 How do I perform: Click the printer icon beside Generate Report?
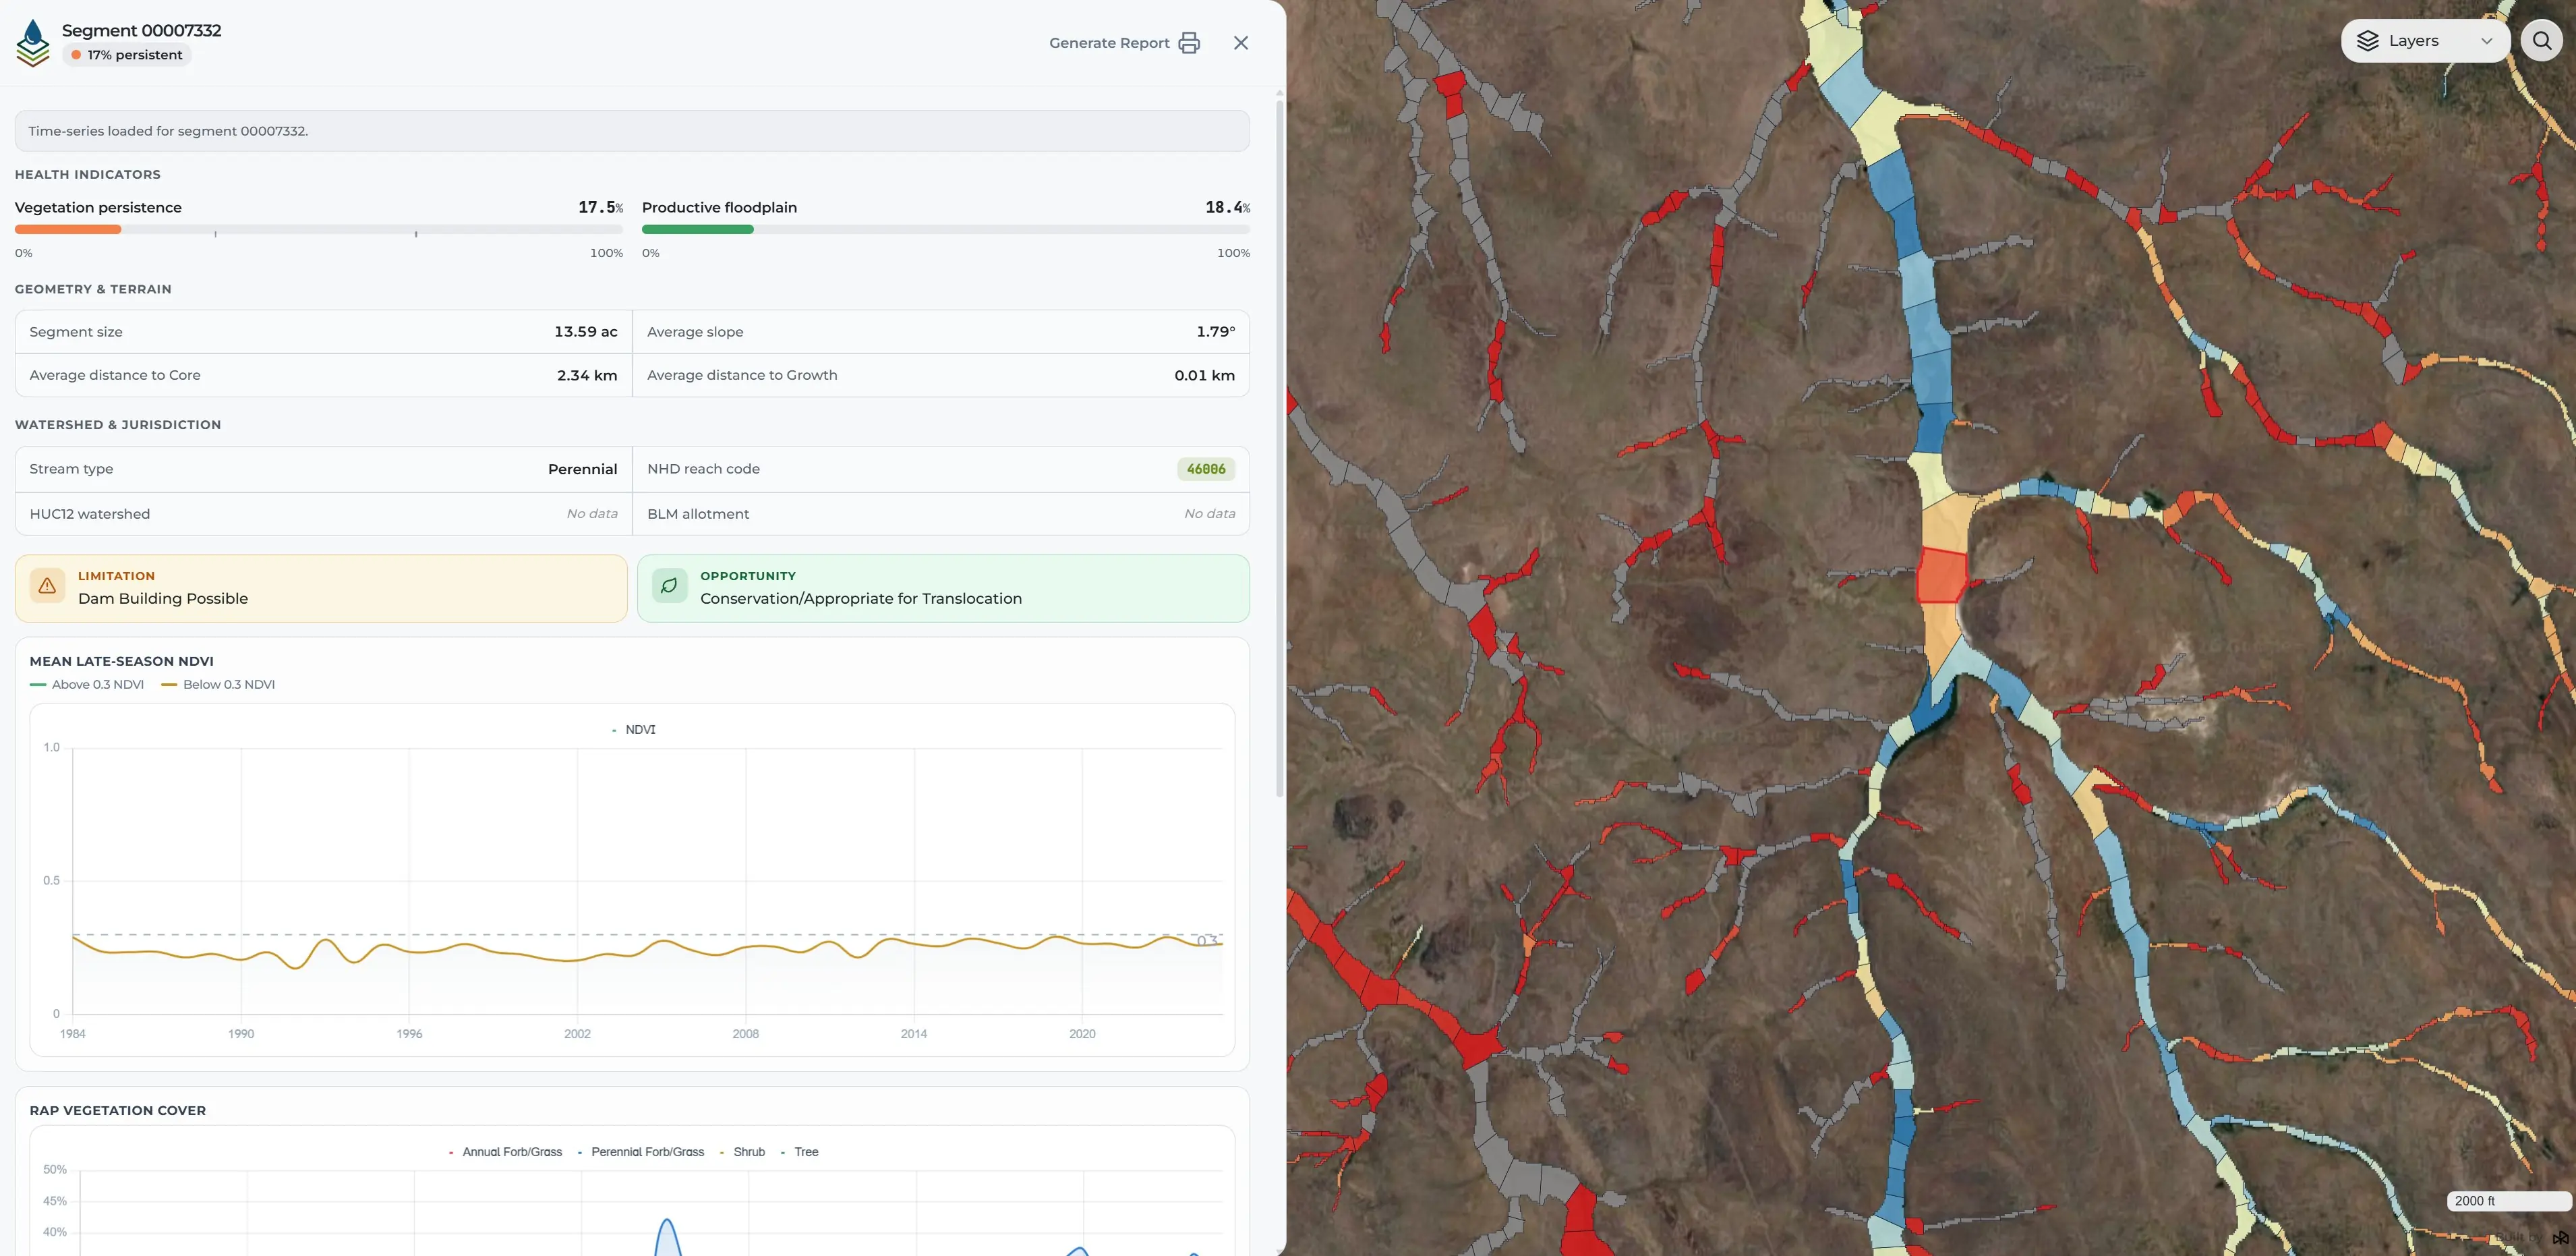tap(1189, 43)
